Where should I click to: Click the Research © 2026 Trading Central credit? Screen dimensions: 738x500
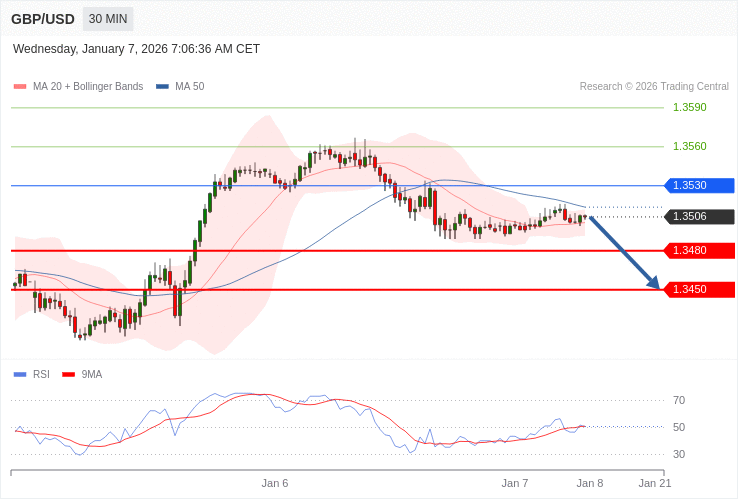click(654, 87)
